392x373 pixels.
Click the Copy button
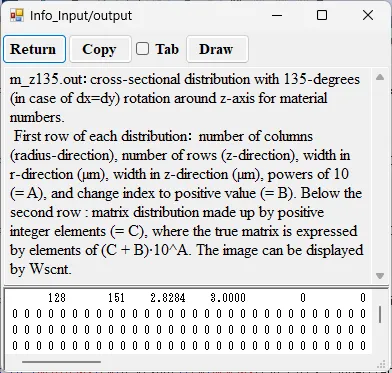click(100, 49)
